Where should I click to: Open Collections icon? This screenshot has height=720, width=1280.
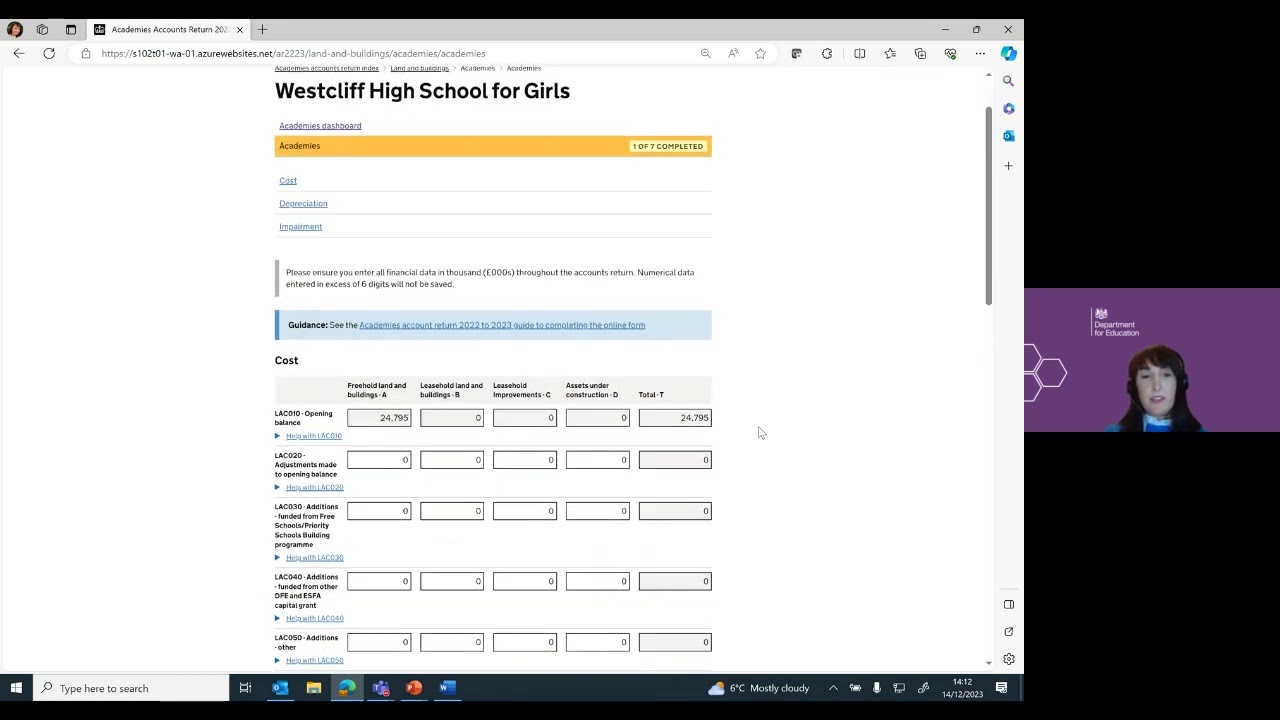[x=920, y=53]
